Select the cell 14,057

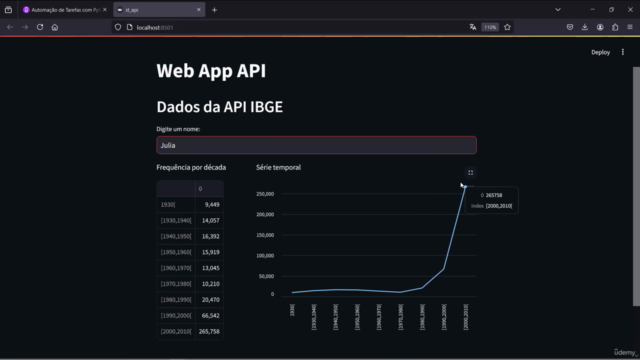click(209, 220)
